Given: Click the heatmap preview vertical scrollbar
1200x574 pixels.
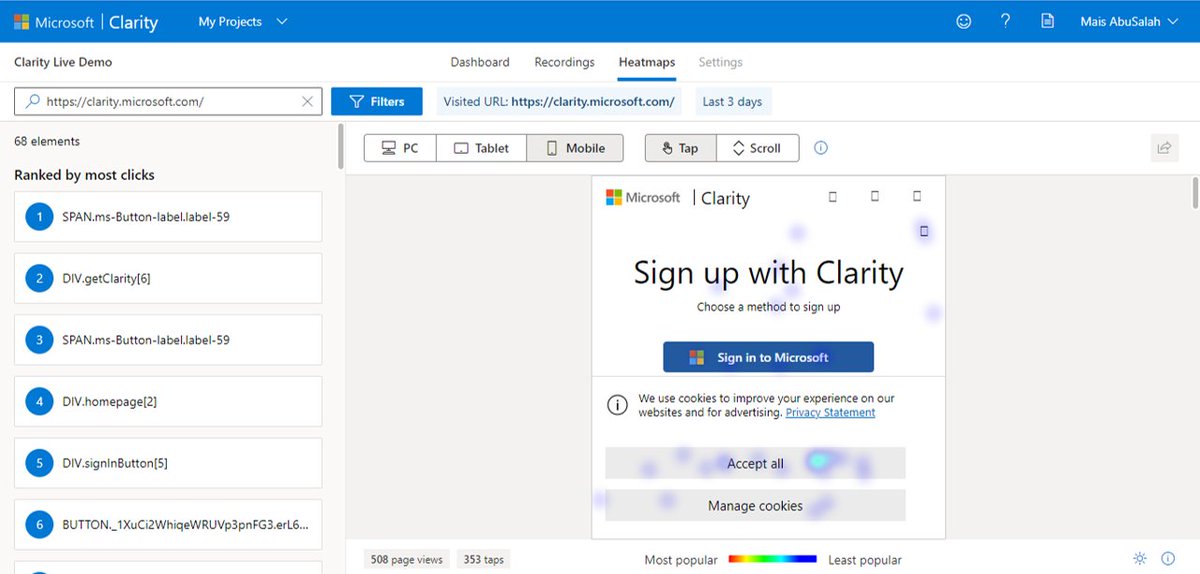Looking at the screenshot, I should pyautogui.click(x=1194, y=192).
